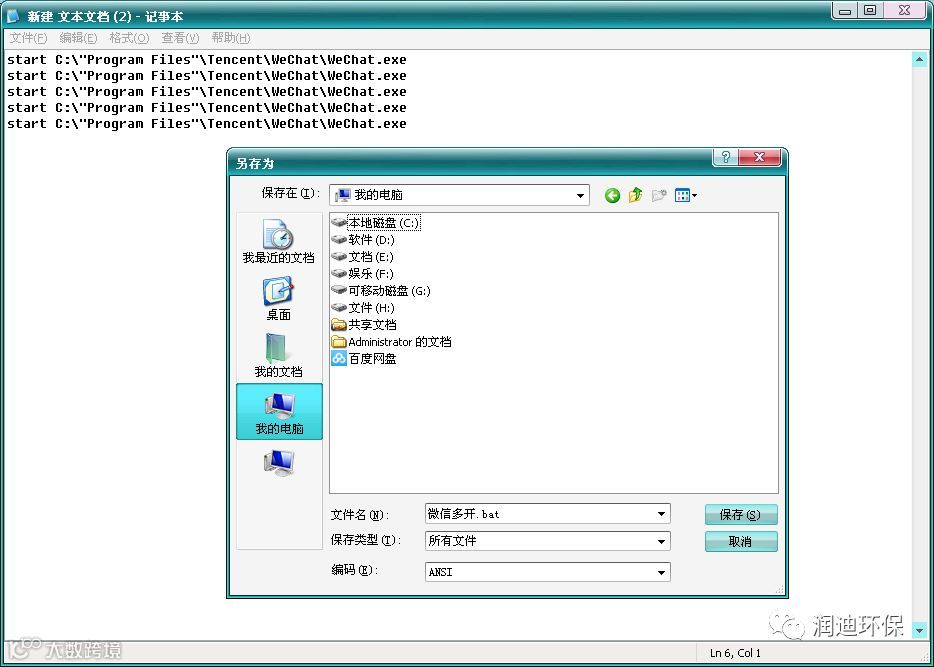Click the Notepad icon in title bar
This screenshot has width=934, height=667.
click(13, 16)
